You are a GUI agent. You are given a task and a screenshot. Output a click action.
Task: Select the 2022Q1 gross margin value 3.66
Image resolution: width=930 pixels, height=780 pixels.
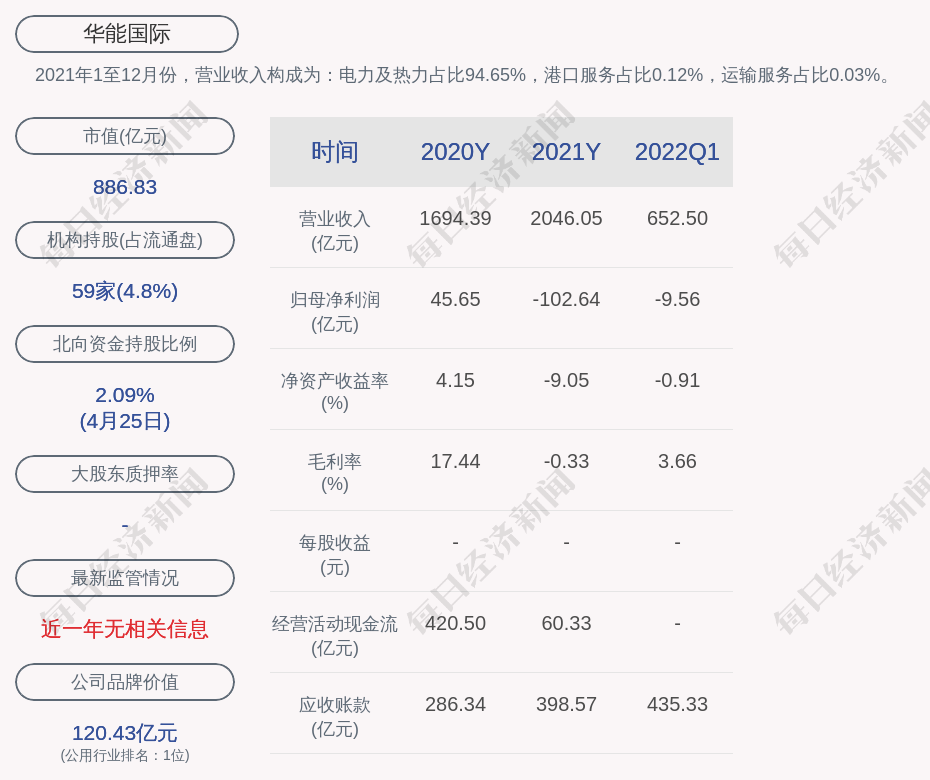coord(677,461)
